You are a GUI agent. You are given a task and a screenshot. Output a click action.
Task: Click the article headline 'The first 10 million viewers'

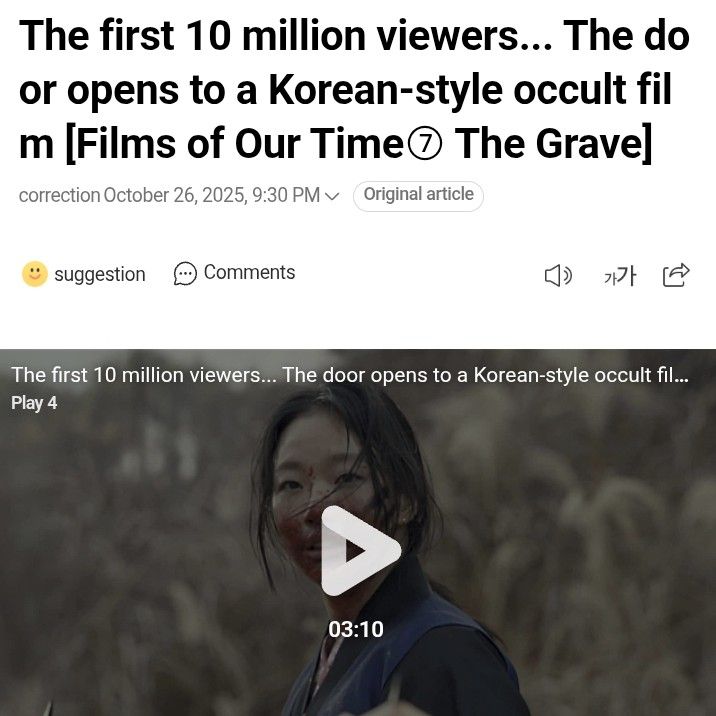[x=285, y=36]
